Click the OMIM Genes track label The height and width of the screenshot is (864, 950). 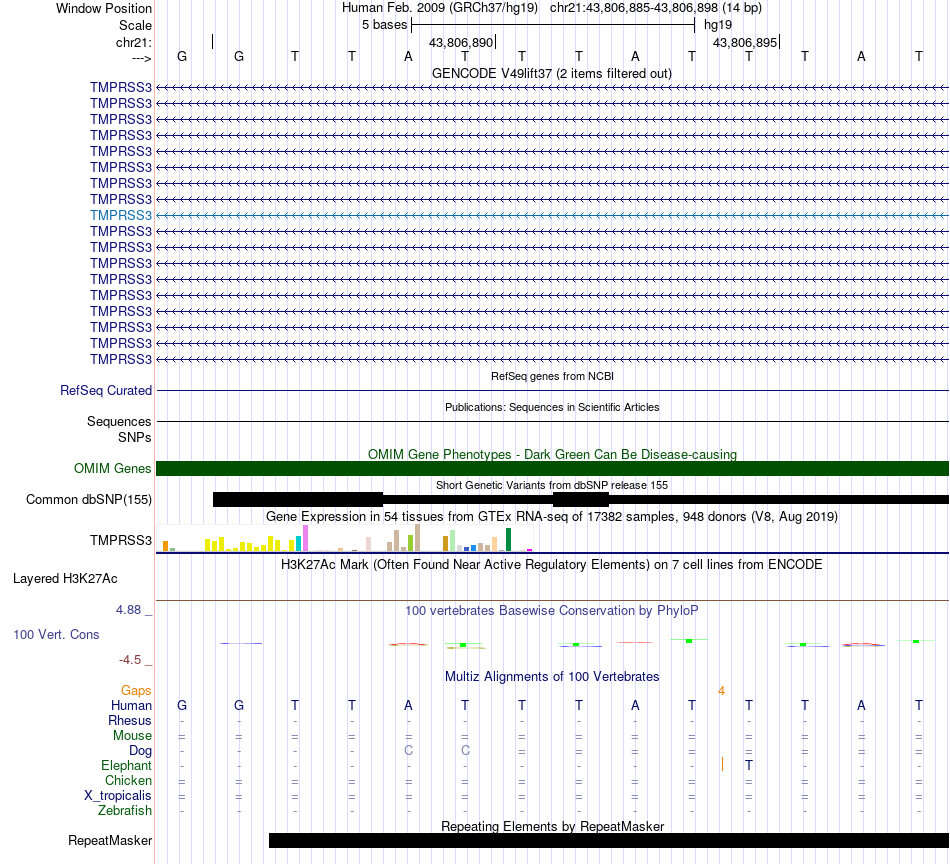(112, 468)
